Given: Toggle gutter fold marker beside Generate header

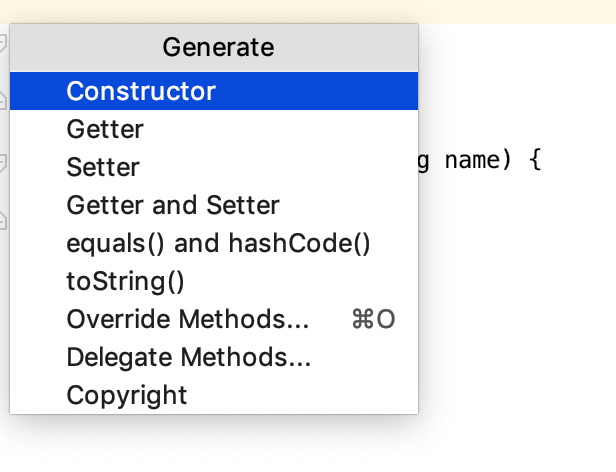Looking at the screenshot, I should [3, 43].
